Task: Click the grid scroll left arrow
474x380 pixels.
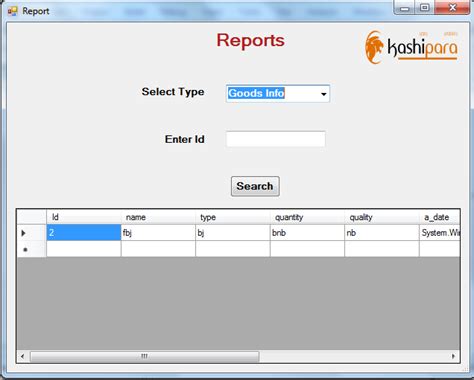Action: [22, 356]
